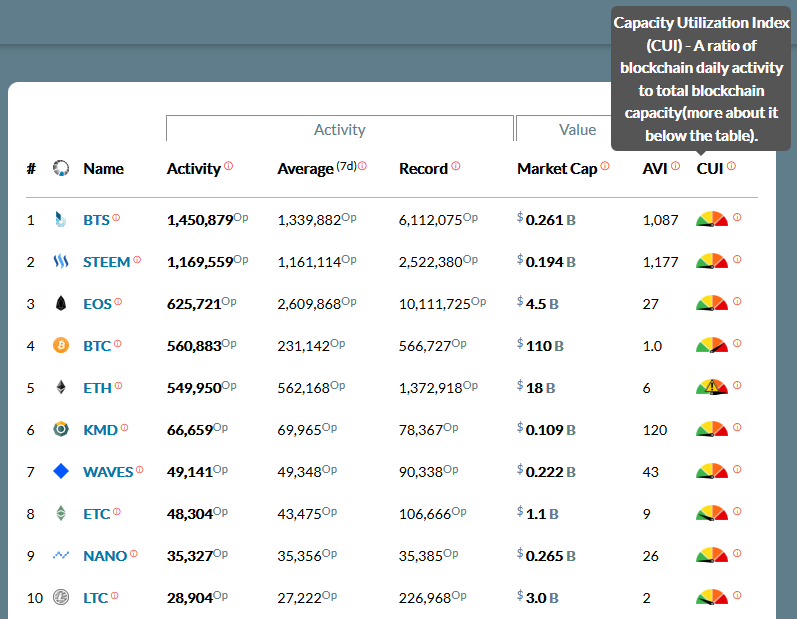The width and height of the screenshot is (797, 619).
Task: Click the KMD coin logo icon
Action: [x=61, y=429]
